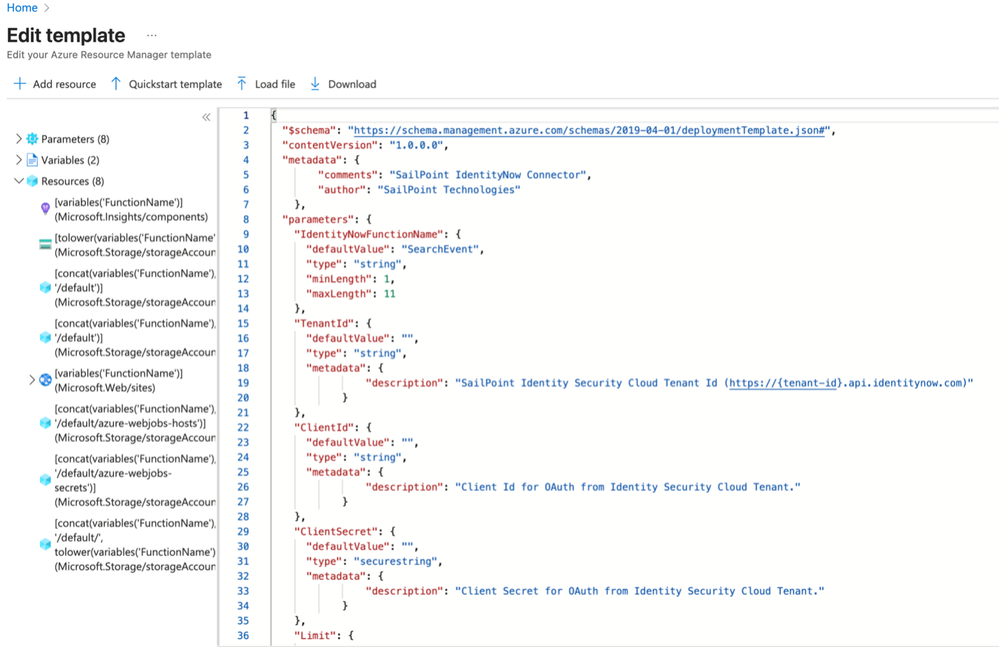The image size is (999, 648).
Task: Click the "SailPoint Technologies" author value
Action: point(449,190)
